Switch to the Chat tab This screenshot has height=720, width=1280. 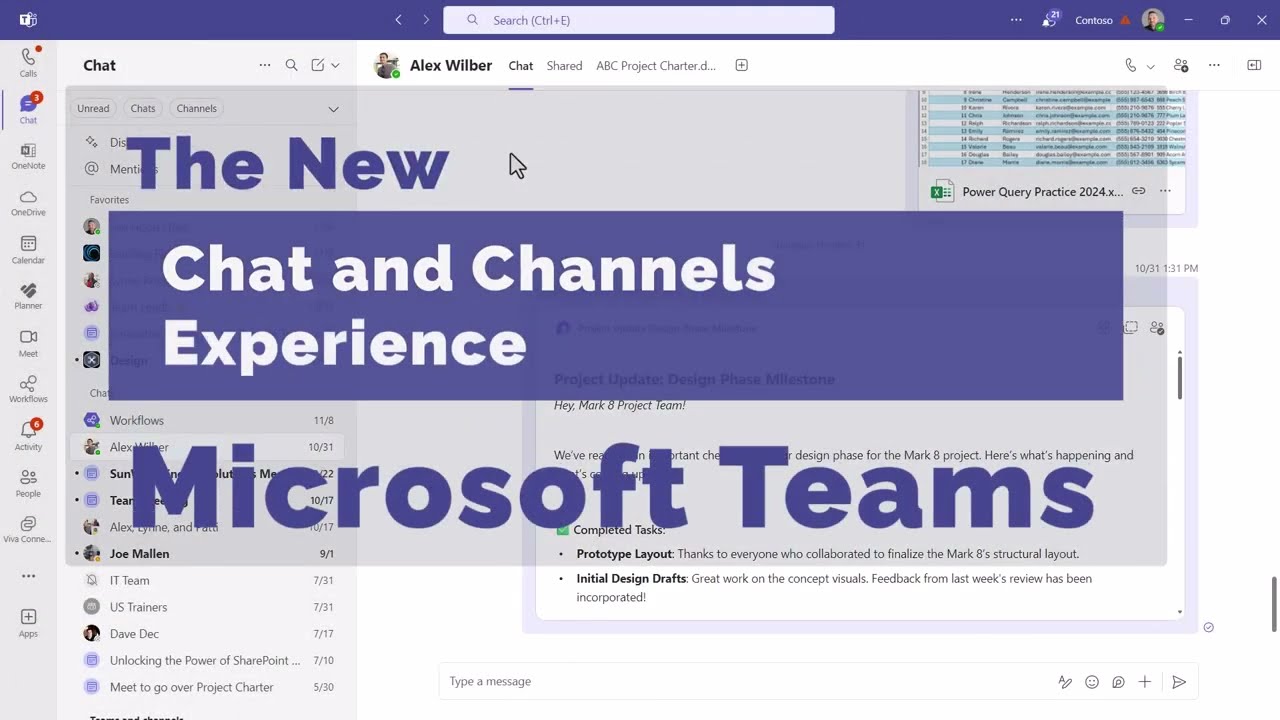[x=521, y=66]
